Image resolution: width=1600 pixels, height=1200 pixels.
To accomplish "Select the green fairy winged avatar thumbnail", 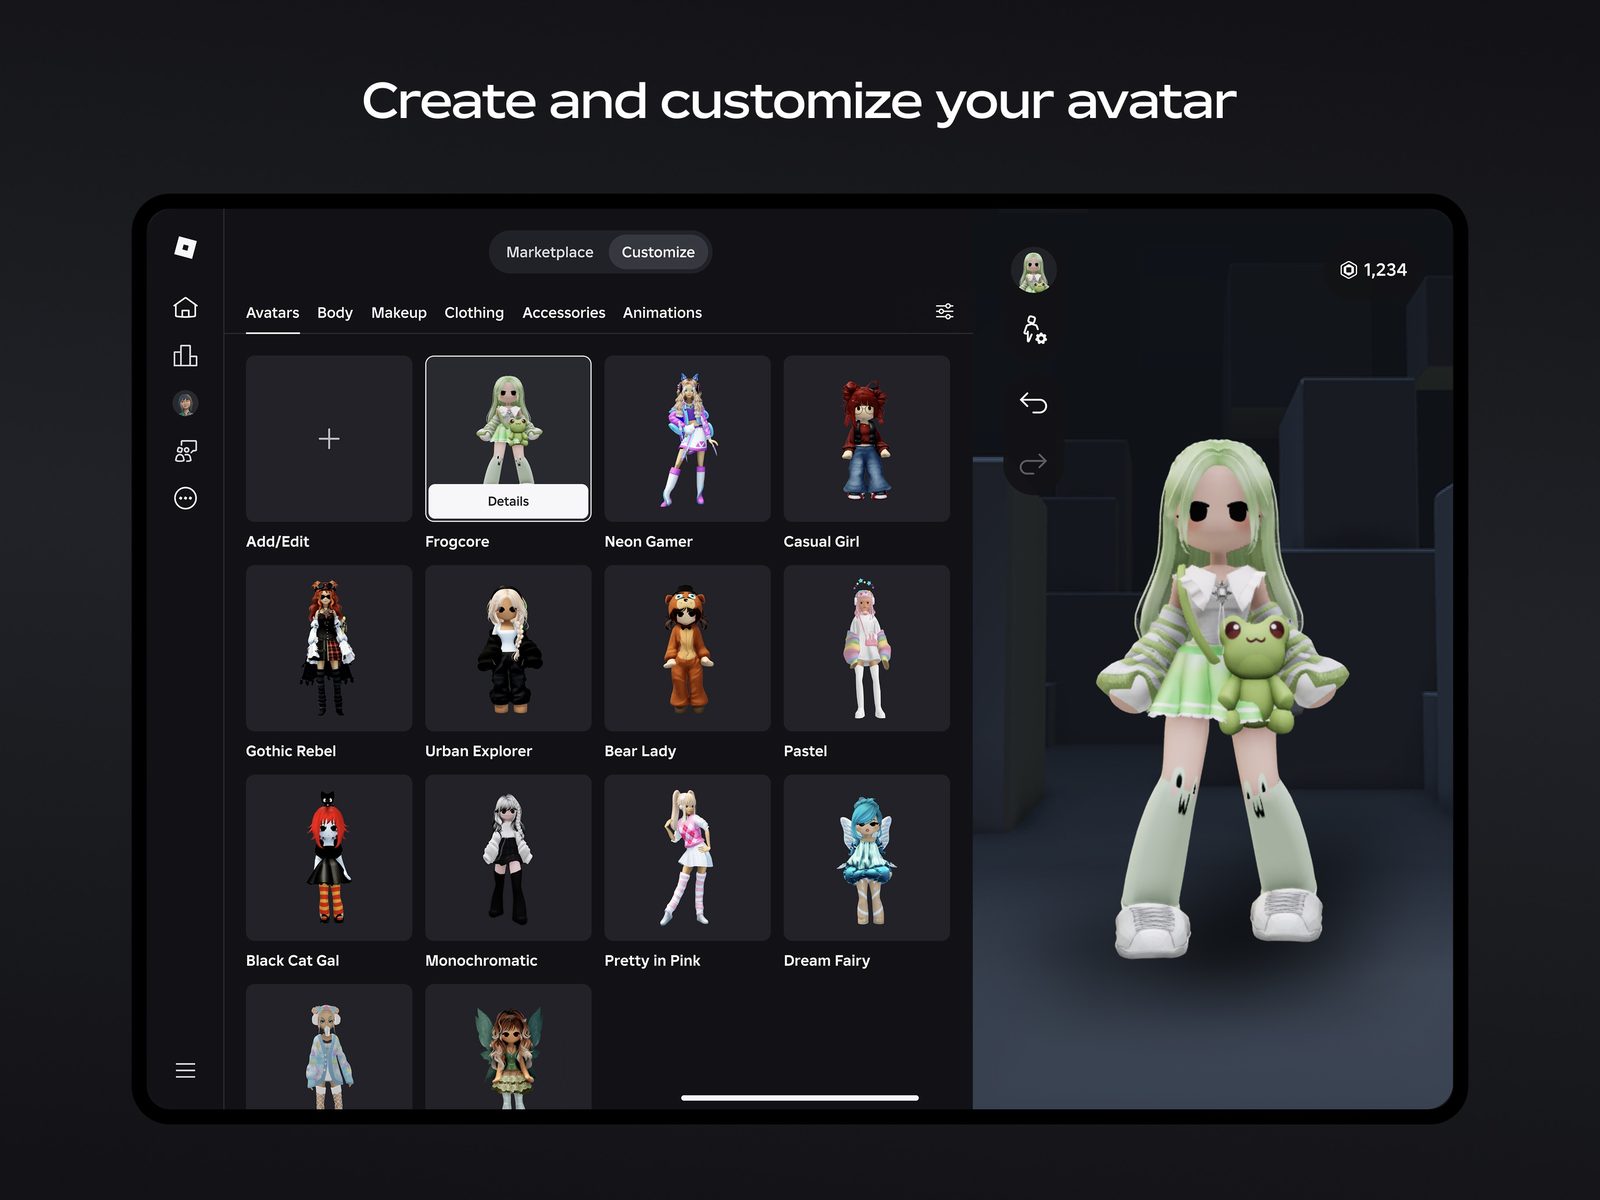I will point(508,1046).
